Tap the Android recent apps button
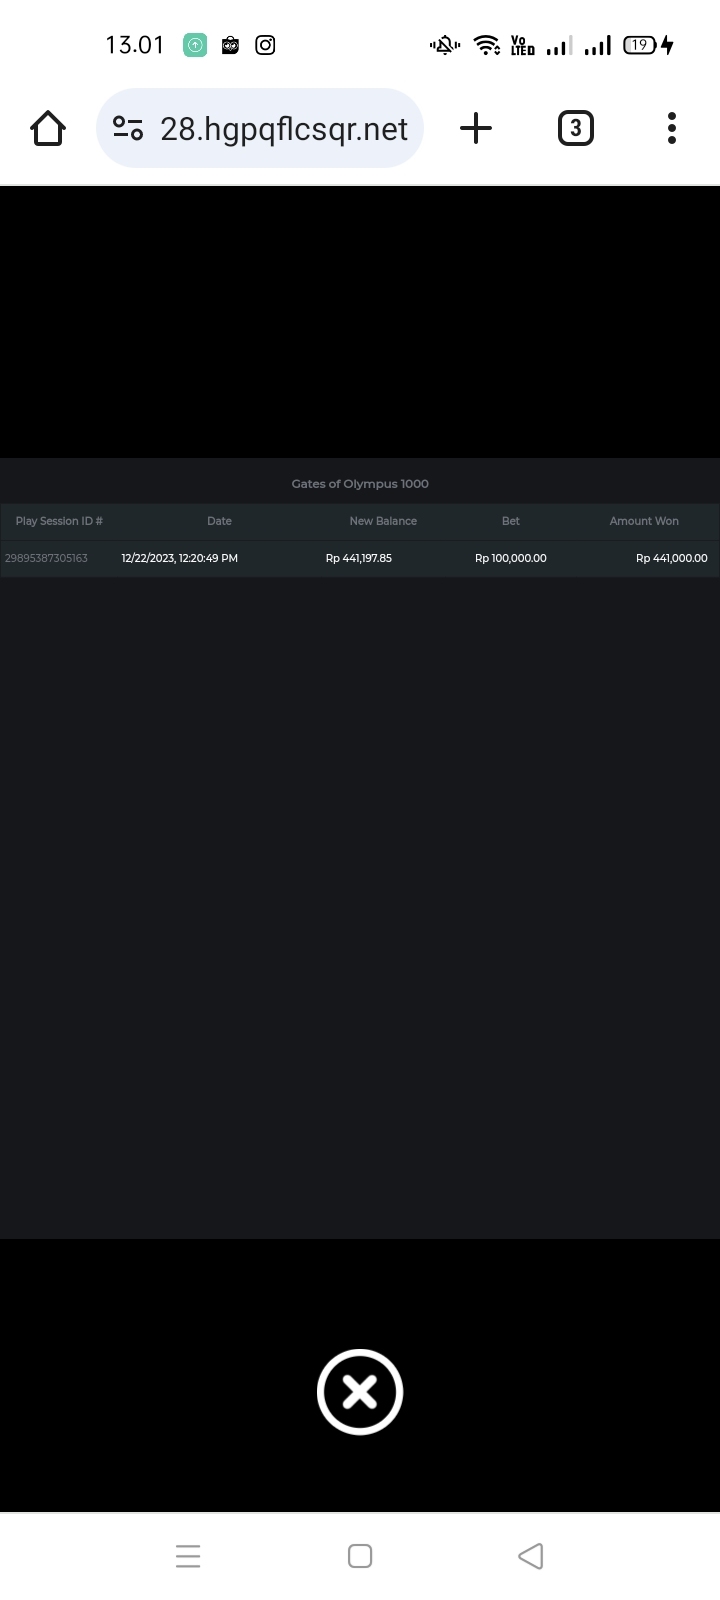 pyautogui.click(x=188, y=1556)
